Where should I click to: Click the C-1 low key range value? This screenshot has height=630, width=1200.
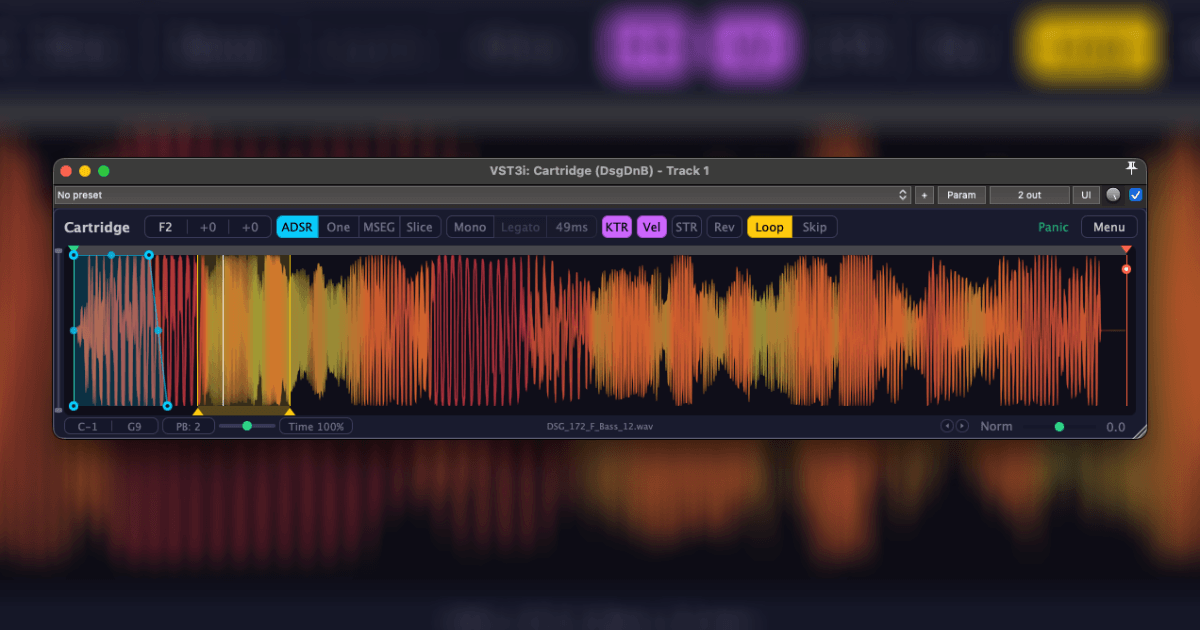(x=88, y=426)
